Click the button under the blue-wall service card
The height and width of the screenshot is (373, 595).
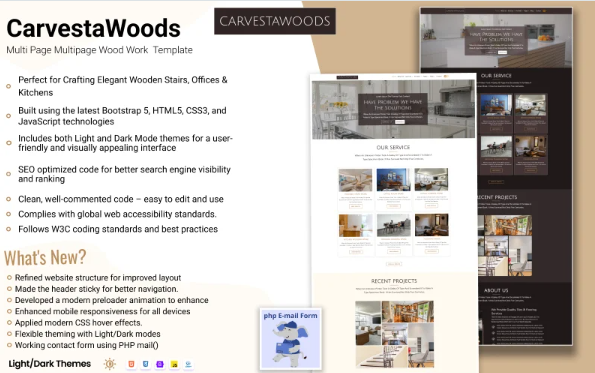(394, 206)
